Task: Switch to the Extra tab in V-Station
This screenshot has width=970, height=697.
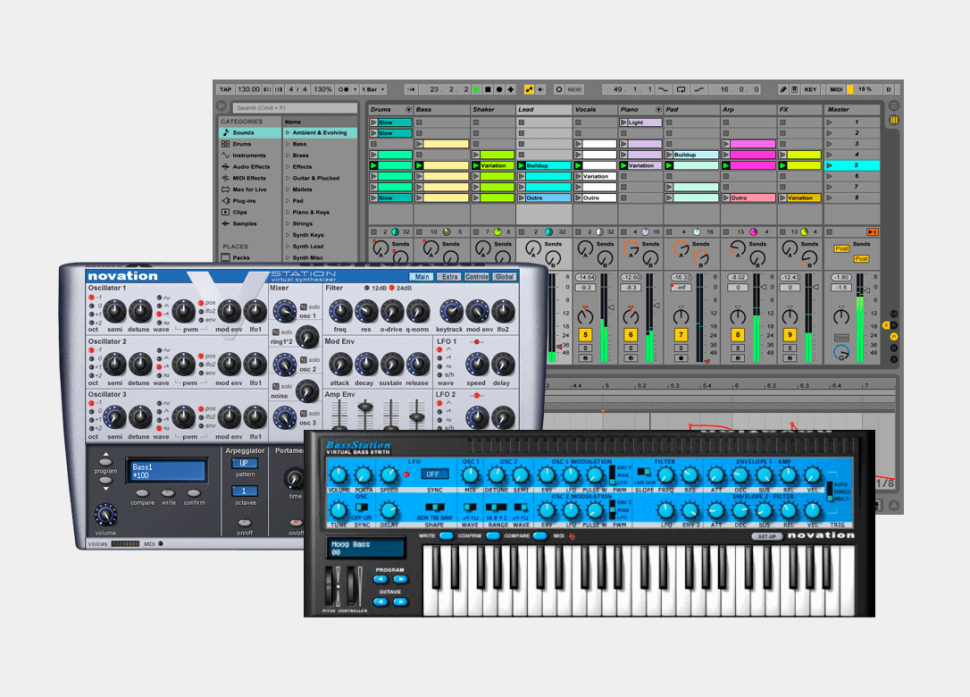Action: pos(449,276)
